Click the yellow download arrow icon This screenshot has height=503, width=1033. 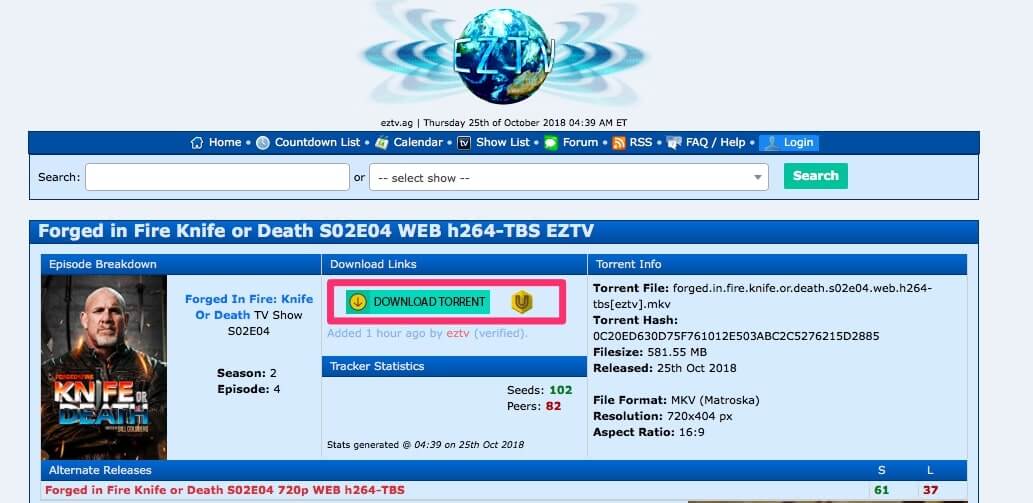357,302
